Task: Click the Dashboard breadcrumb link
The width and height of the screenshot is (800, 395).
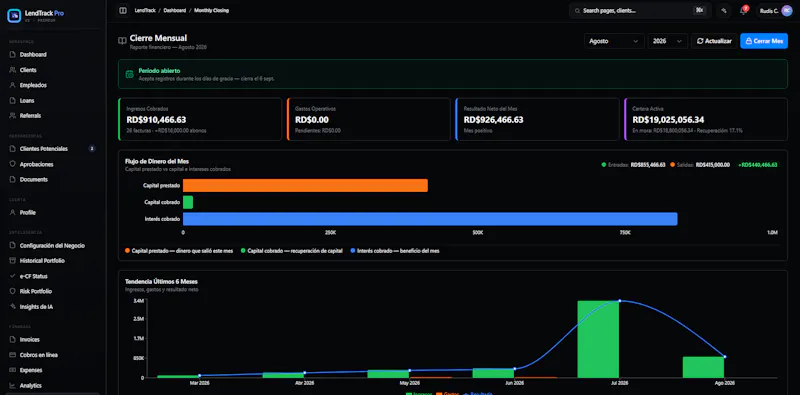Action: point(174,10)
